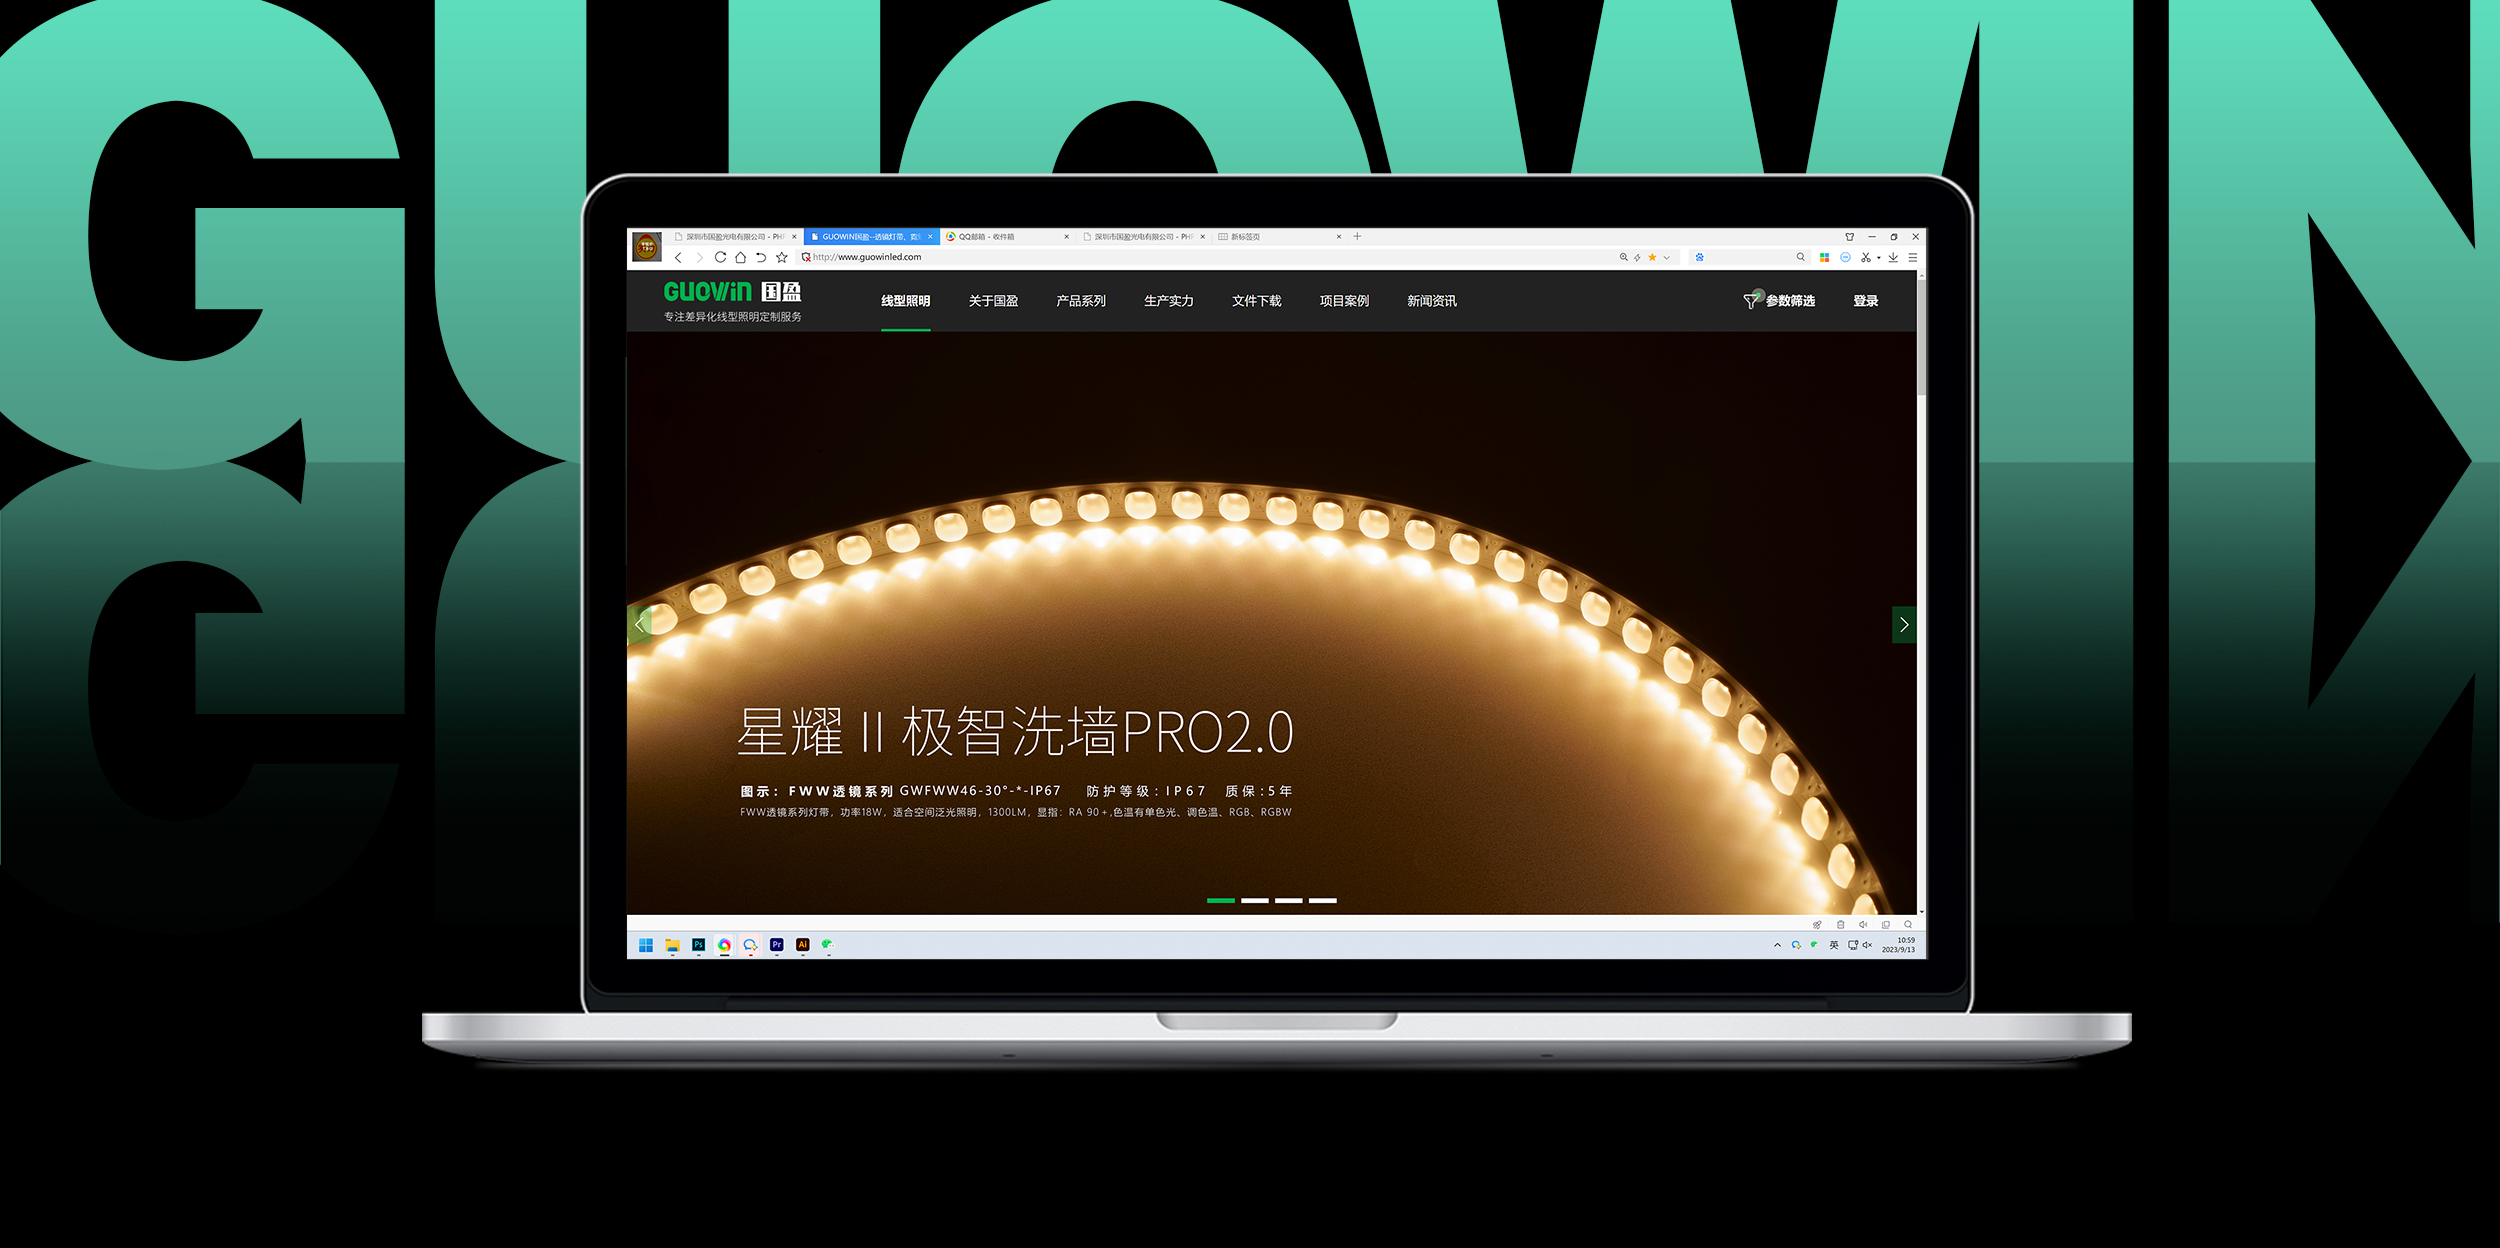This screenshot has height=1248, width=2500.
Task: Click the 登录 login link
Action: click(1865, 301)
